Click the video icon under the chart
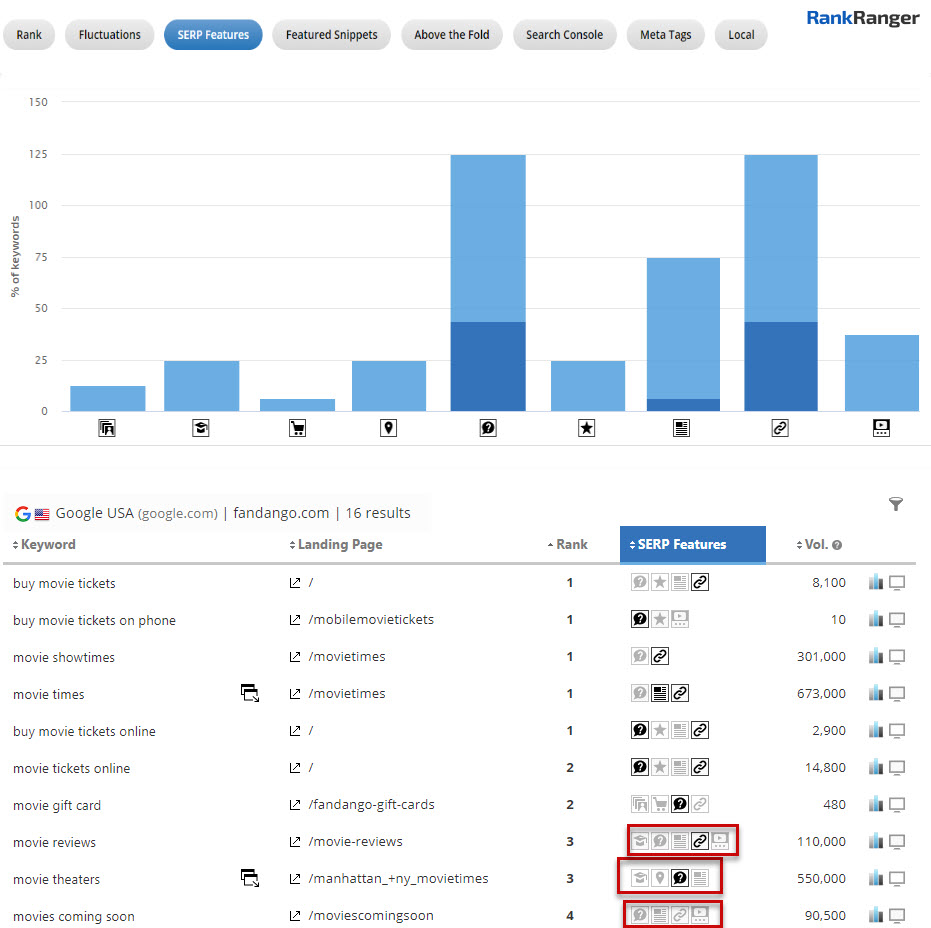The width and height of the screenshot is (931, 928). (x=881, y=428)
